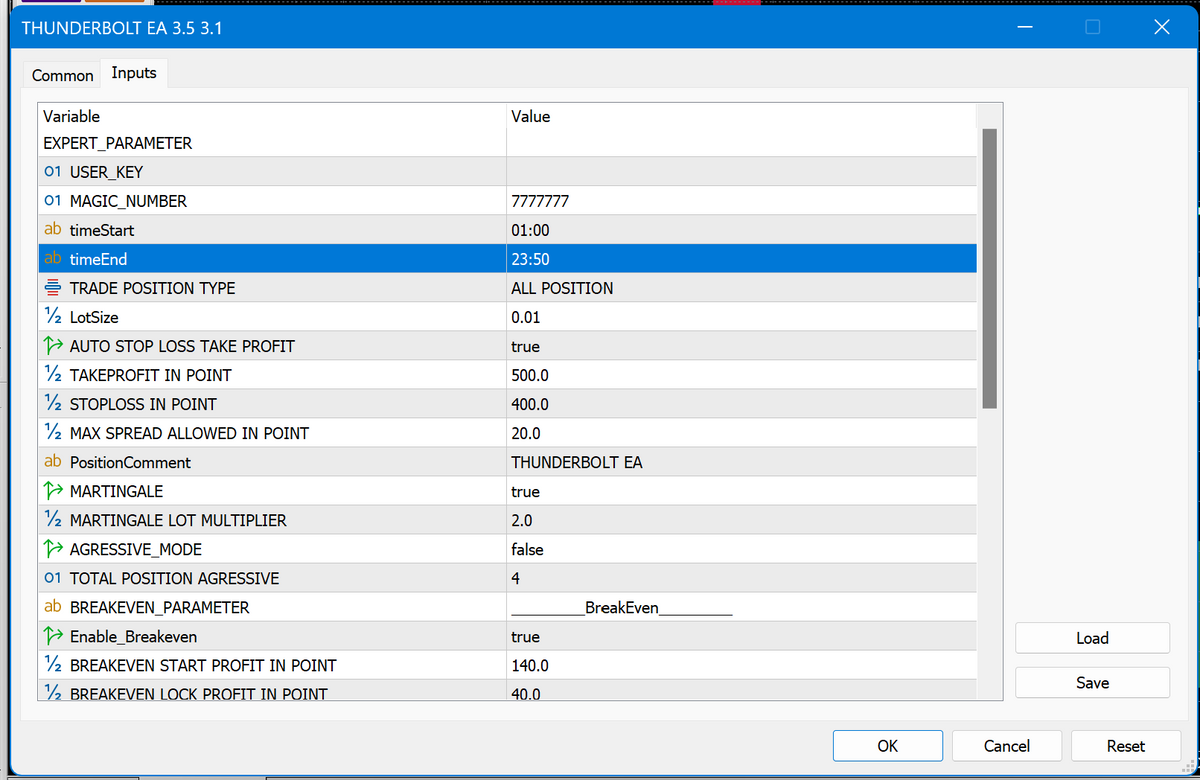Click the string icon beside timeStart
This screenshot has width=1200, height=780.
click(54, 230)
